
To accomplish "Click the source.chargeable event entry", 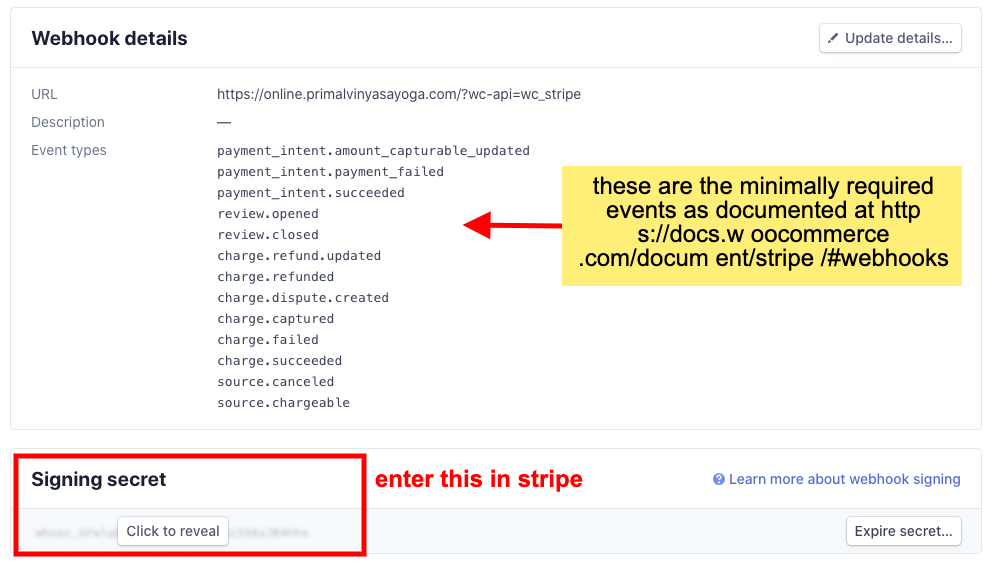I will coord(283,403).
